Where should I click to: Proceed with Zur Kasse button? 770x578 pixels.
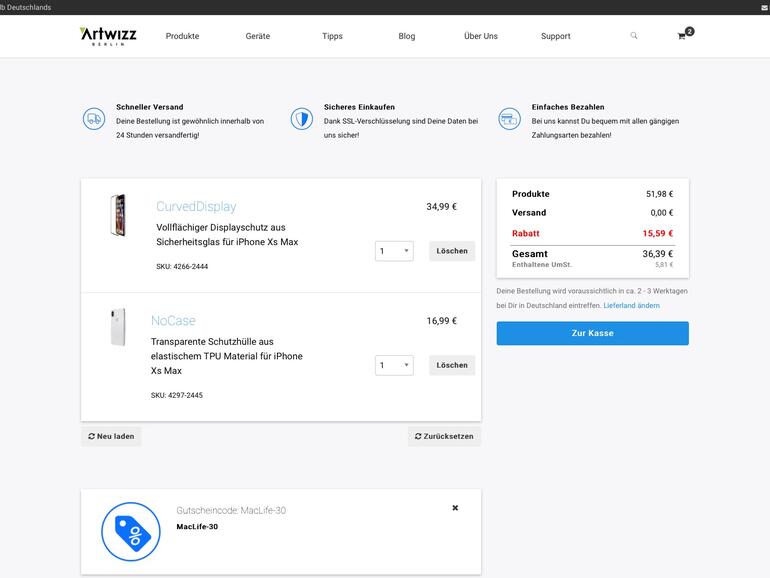pyautogui.click(x=592, y=333)
